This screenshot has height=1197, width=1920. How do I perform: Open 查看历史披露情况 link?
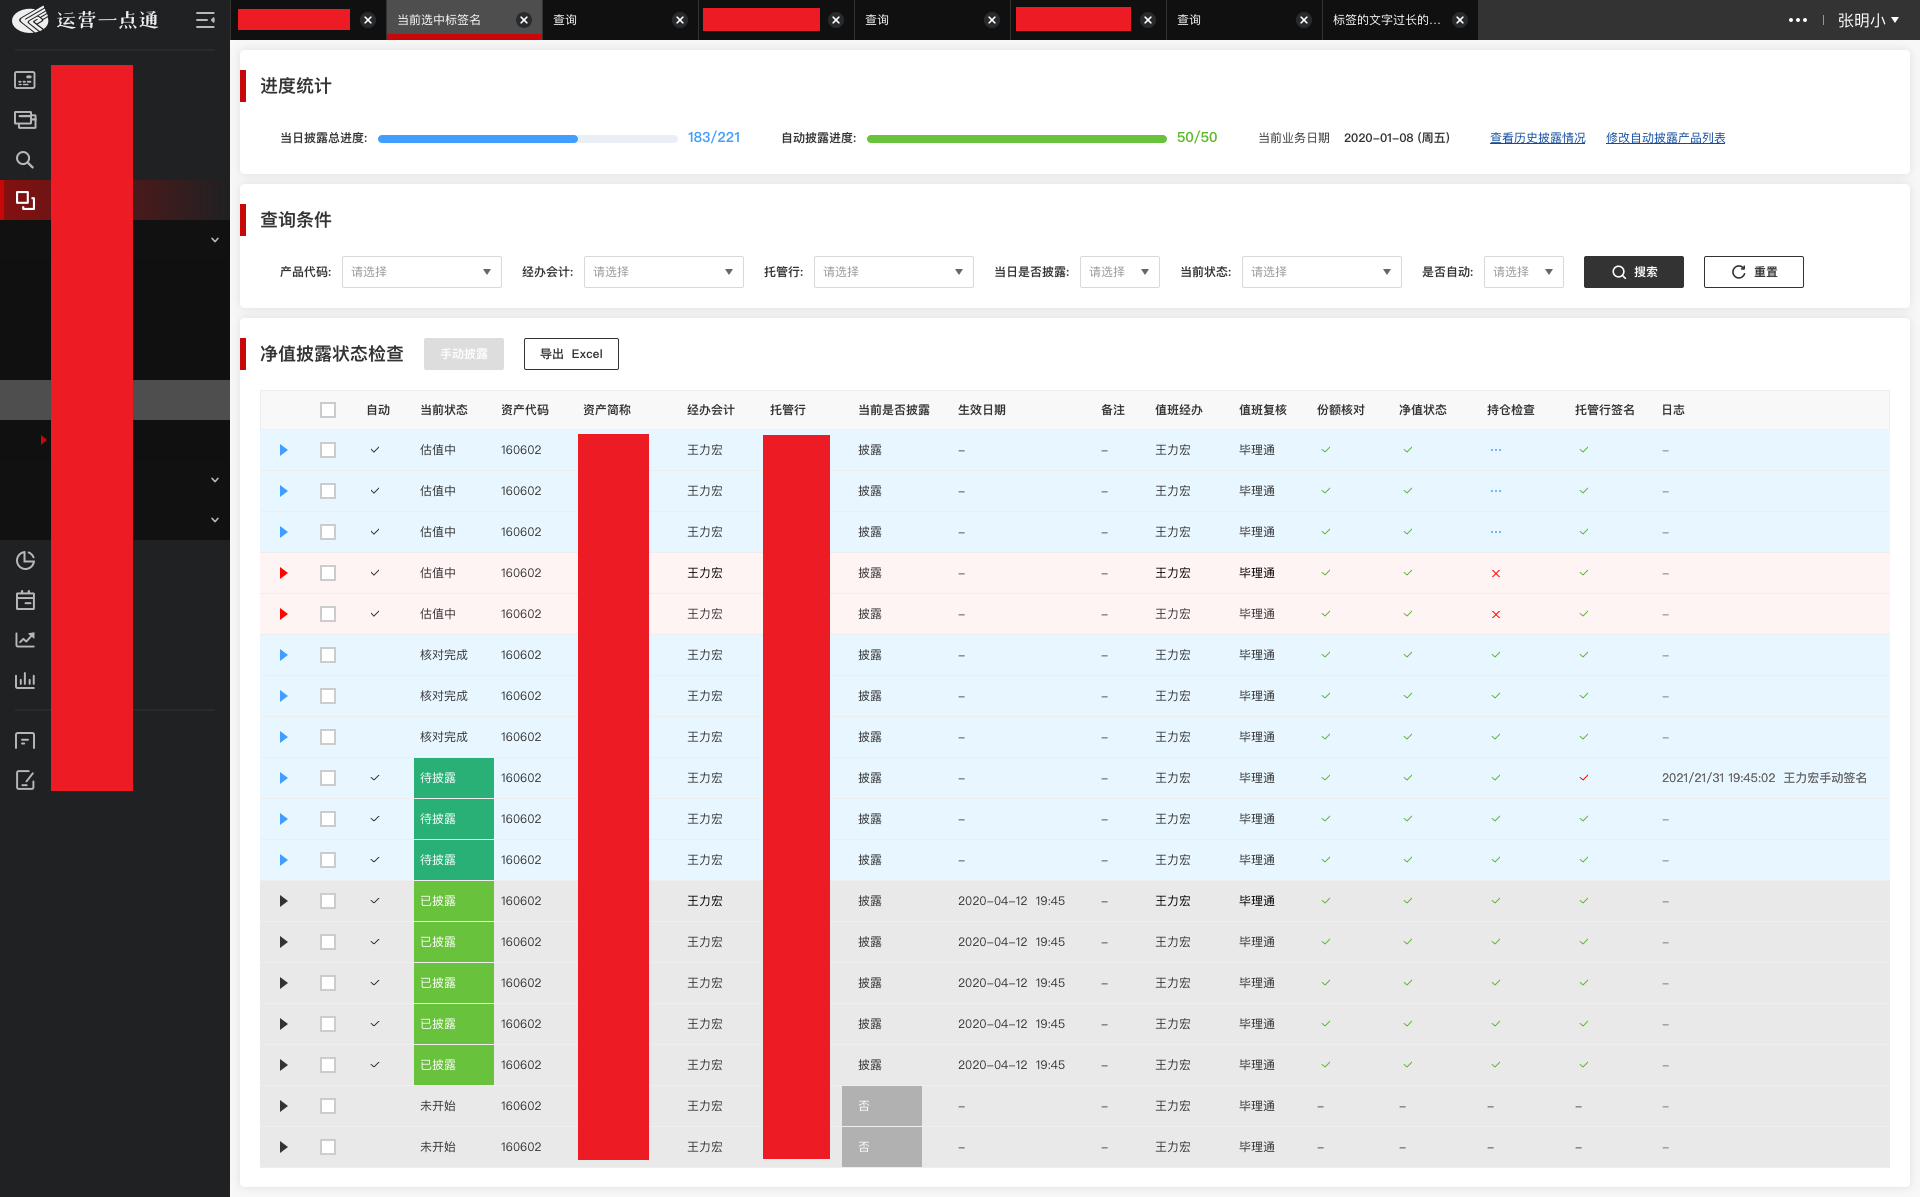1538,138
